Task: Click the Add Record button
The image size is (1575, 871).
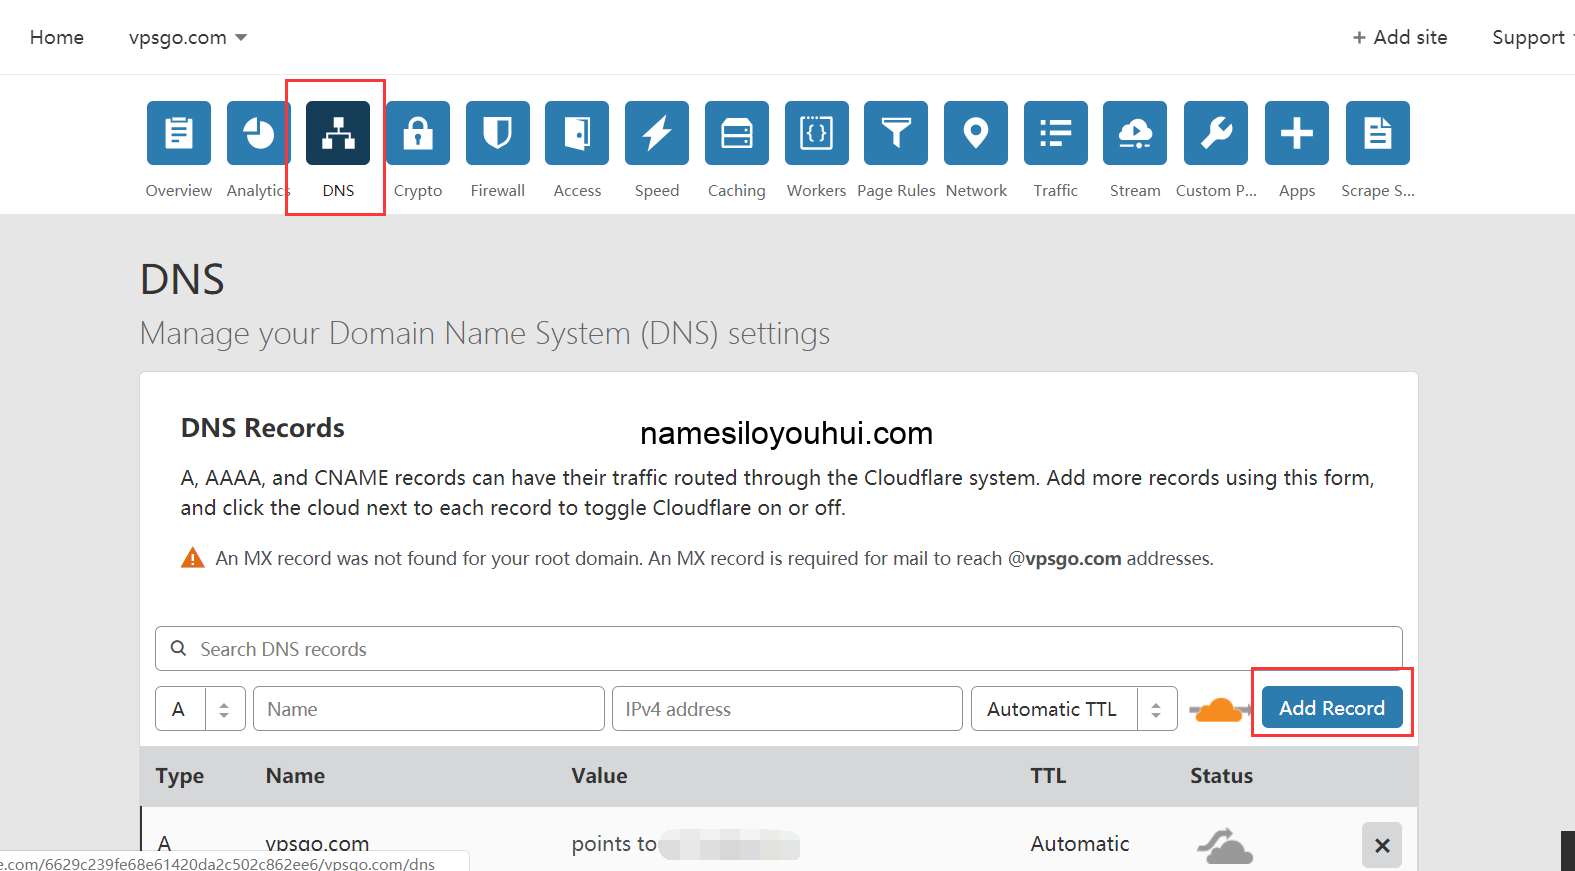Action: point(1332,708)
